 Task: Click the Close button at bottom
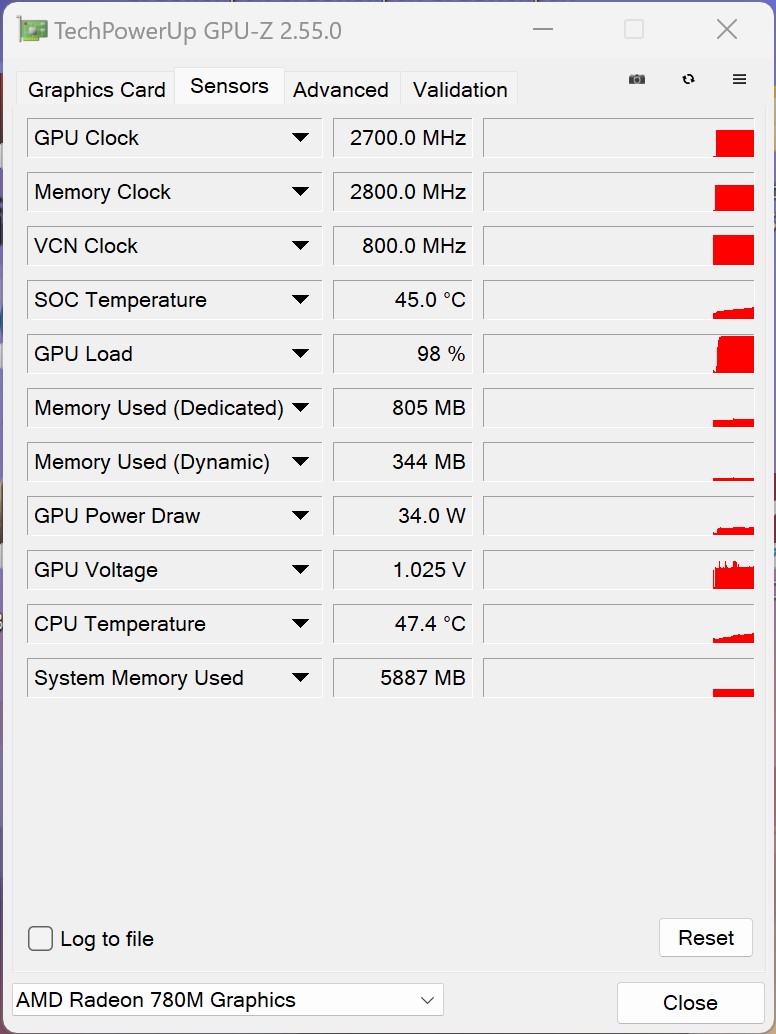pos(690,1003)
